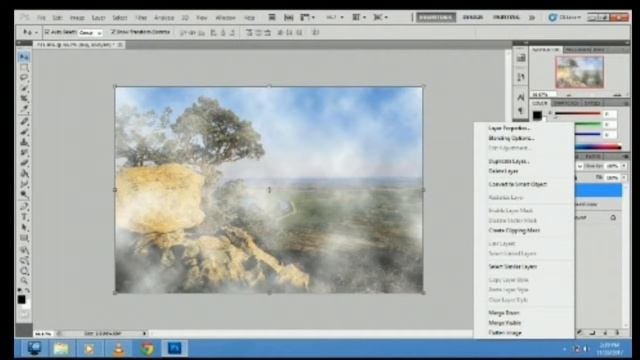Image resolution: width=640 pixels, height=360 pixels.
Task: Click the Auto-Align Layers icon
Action: (315, 32)
